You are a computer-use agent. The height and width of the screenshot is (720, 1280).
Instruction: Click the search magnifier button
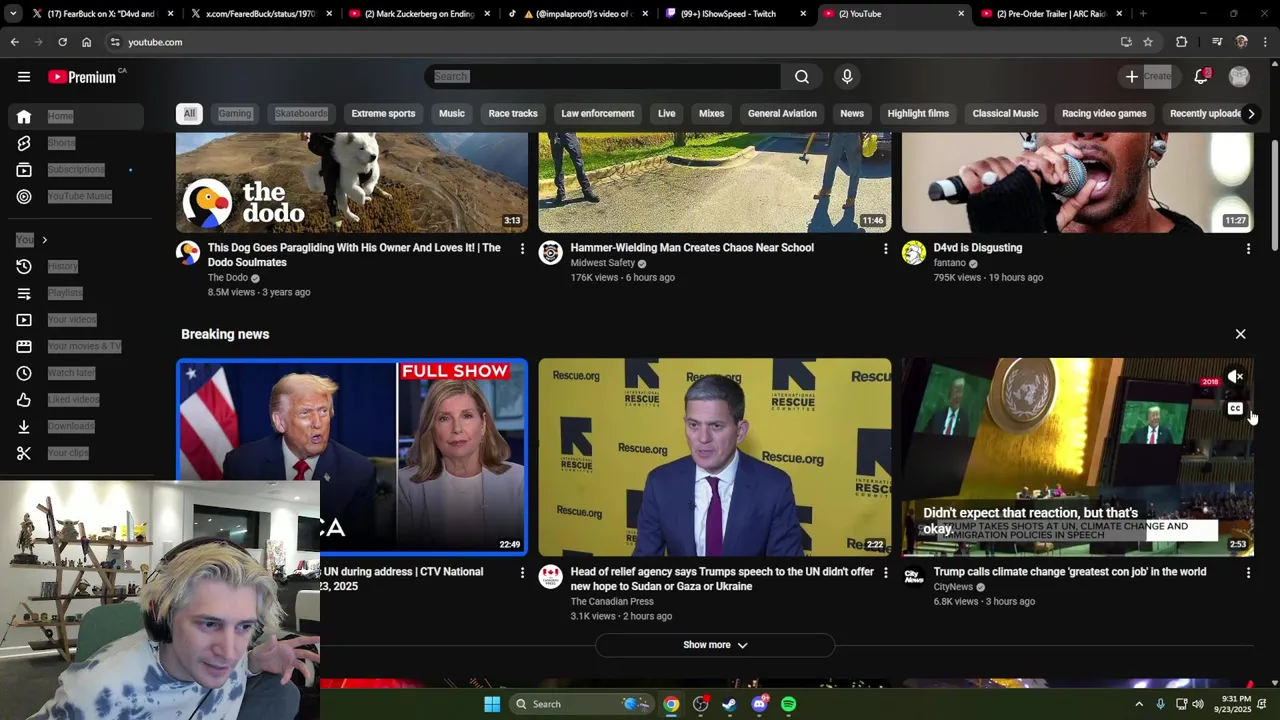coord(802,76)
